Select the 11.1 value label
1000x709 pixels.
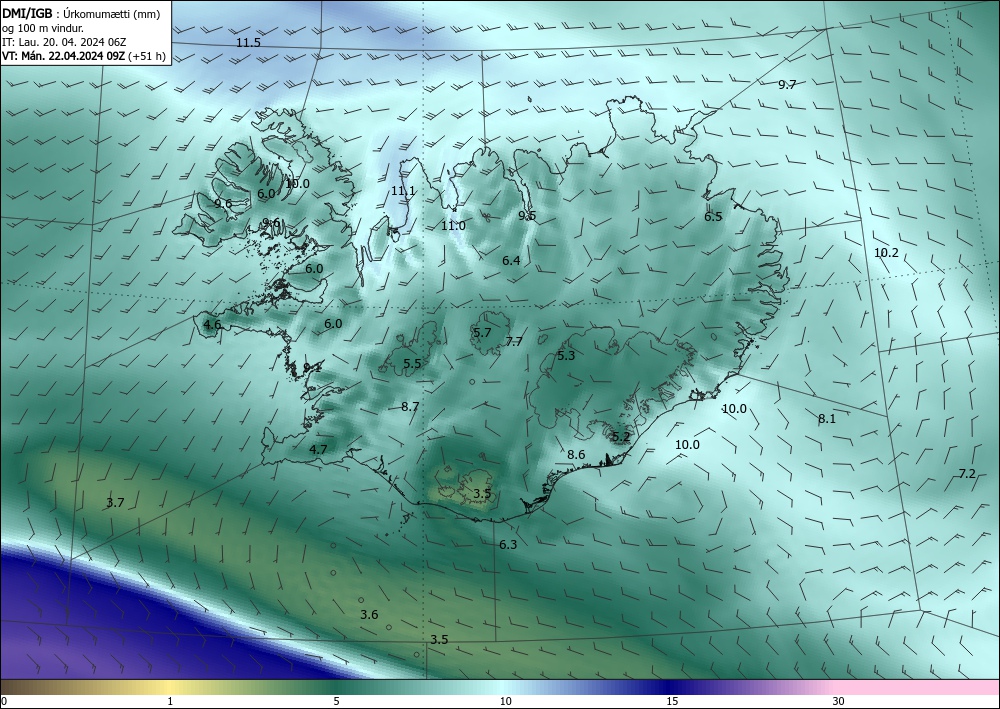click(x=403, y=191)
